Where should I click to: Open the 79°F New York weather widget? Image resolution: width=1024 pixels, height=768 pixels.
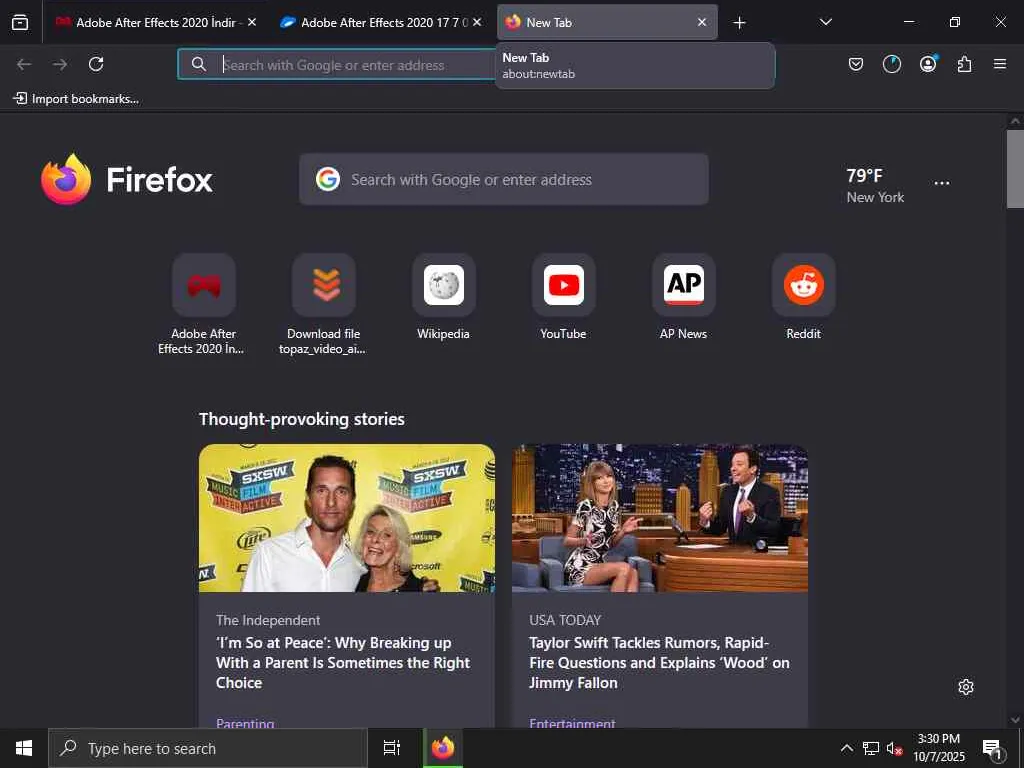pos(875,185)
